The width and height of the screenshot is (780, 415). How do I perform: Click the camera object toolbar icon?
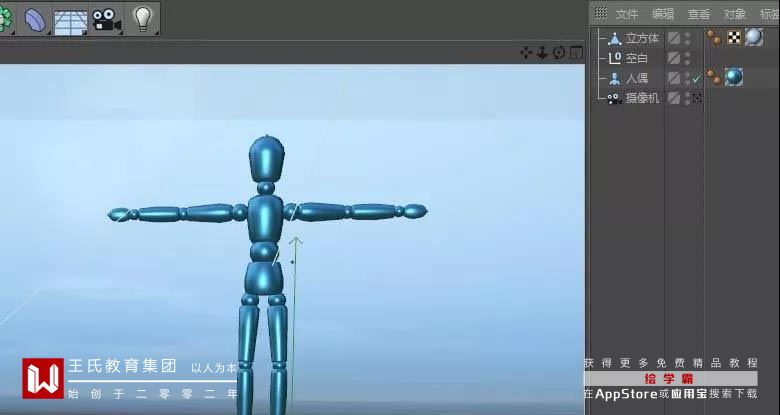click(x=106, y=20)
